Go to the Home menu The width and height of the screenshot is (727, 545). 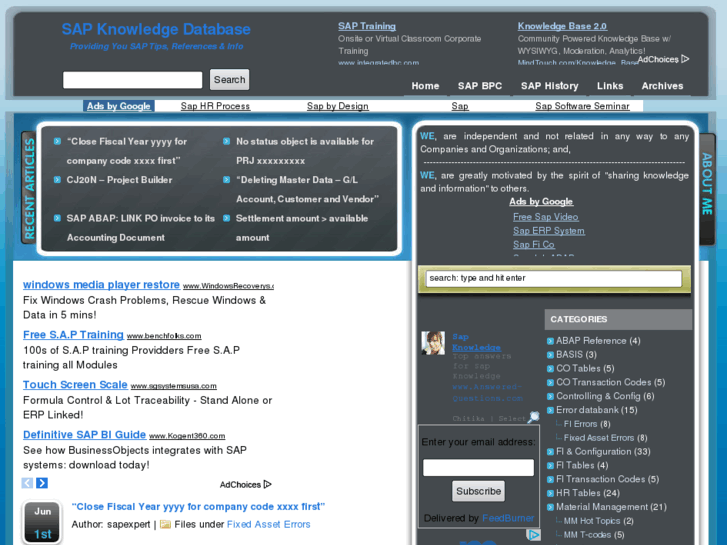pos(425,86)
